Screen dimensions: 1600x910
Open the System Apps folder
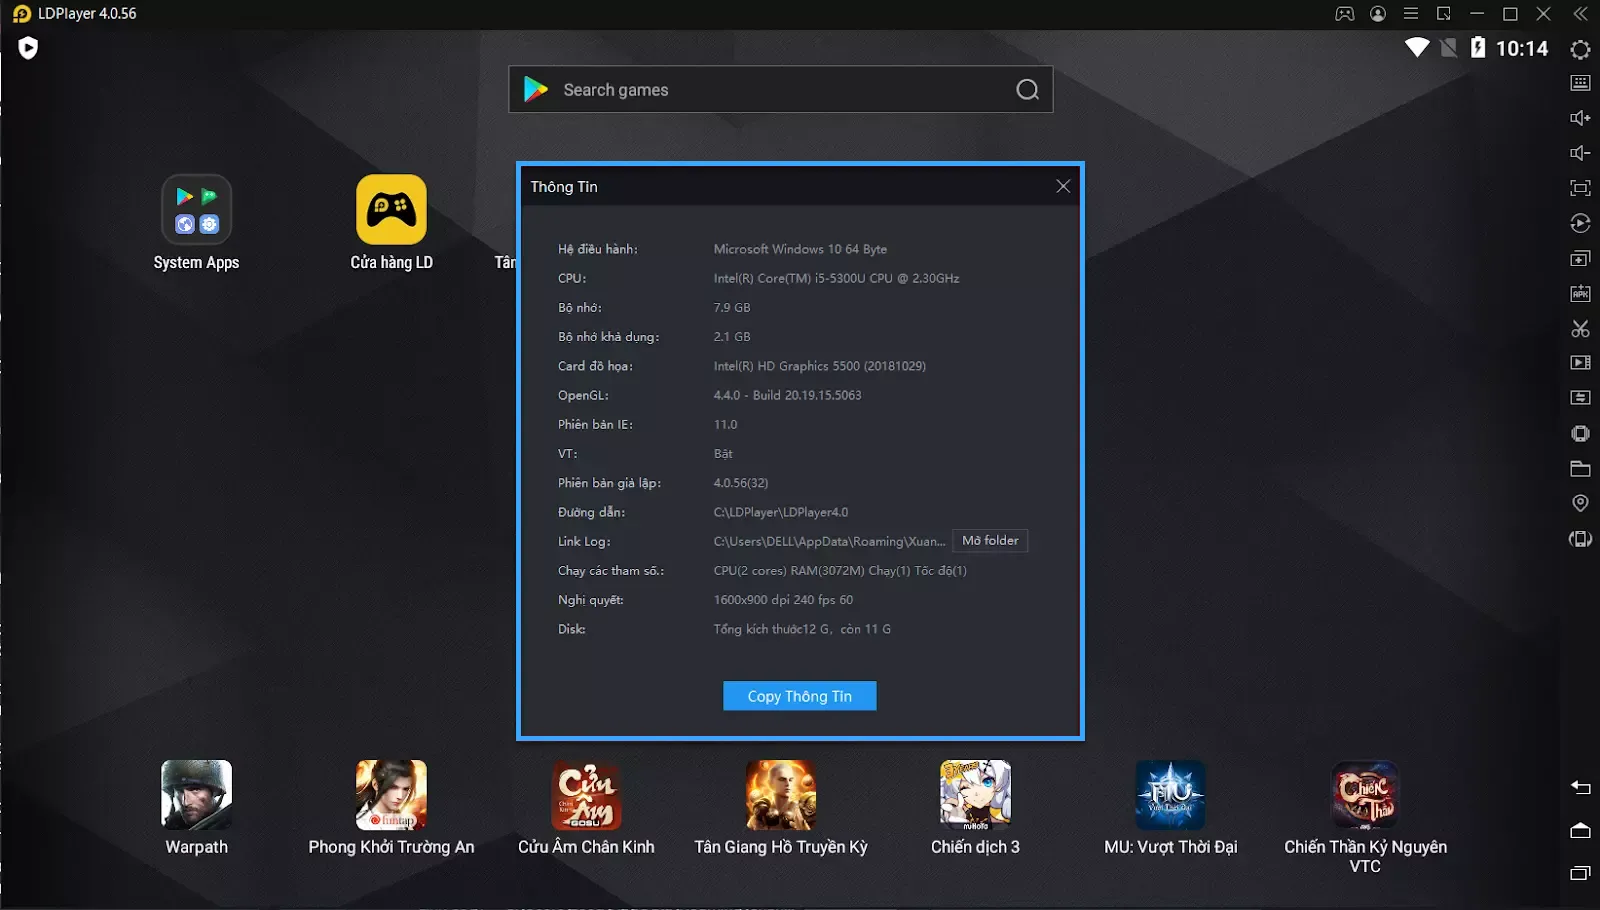pyautogui.click(x=196, y=210)
